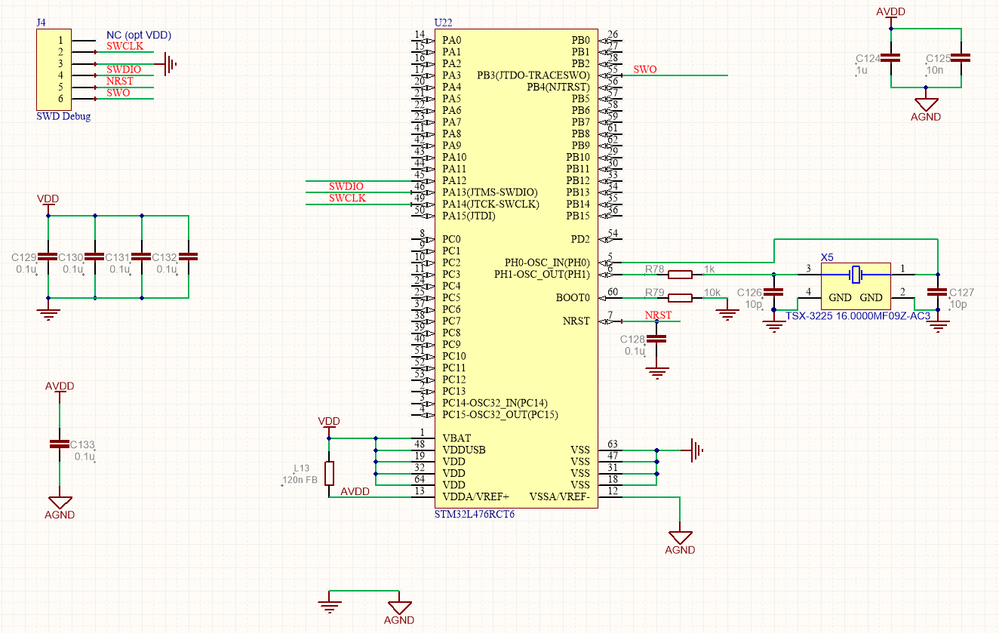Click the AVDD power port above C133
The height and width of the screenshot is (633, 999).
point(59,390)
